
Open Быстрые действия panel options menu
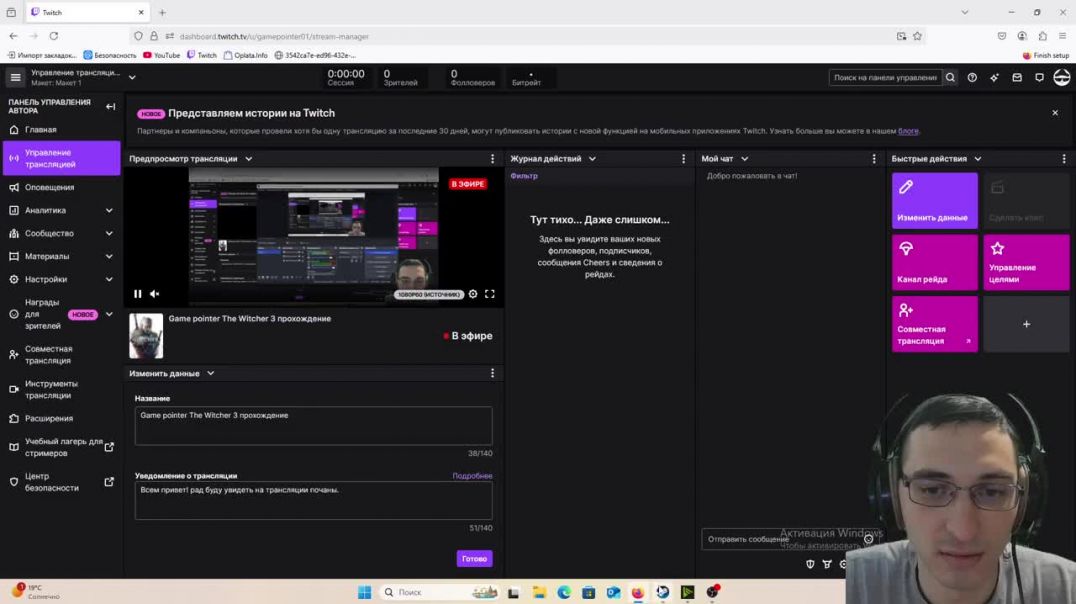tap(1064, 159)
